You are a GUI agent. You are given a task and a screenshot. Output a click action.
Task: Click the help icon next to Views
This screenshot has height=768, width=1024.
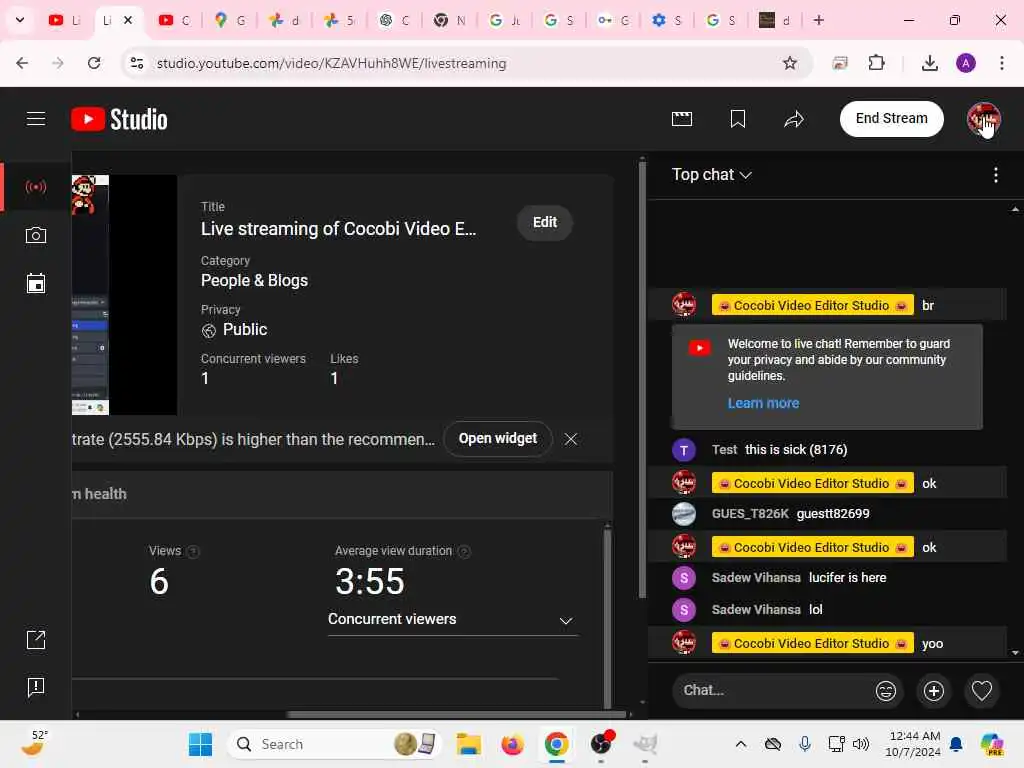coord(193,552)
